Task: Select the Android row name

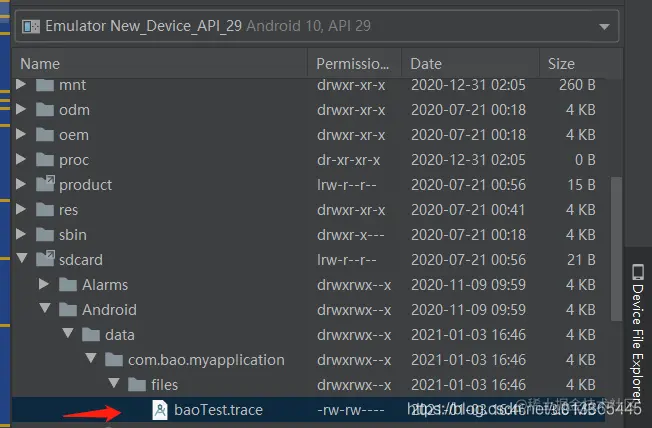Action: tap(109, 310)
